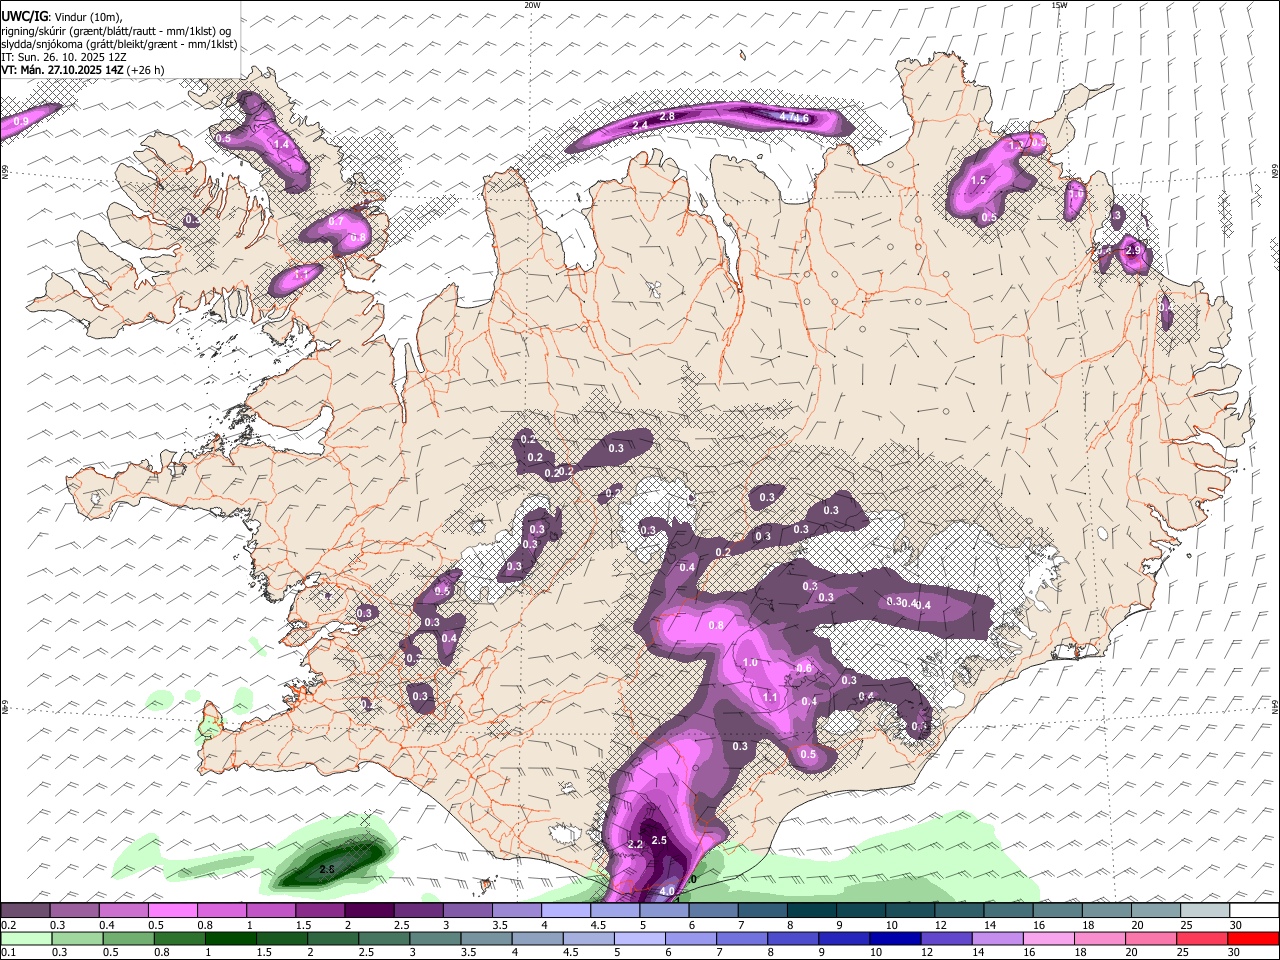Pick the pale lavender 4–4.5 swatch in the top legend row

pyautogui.click(x=566, y=910)
